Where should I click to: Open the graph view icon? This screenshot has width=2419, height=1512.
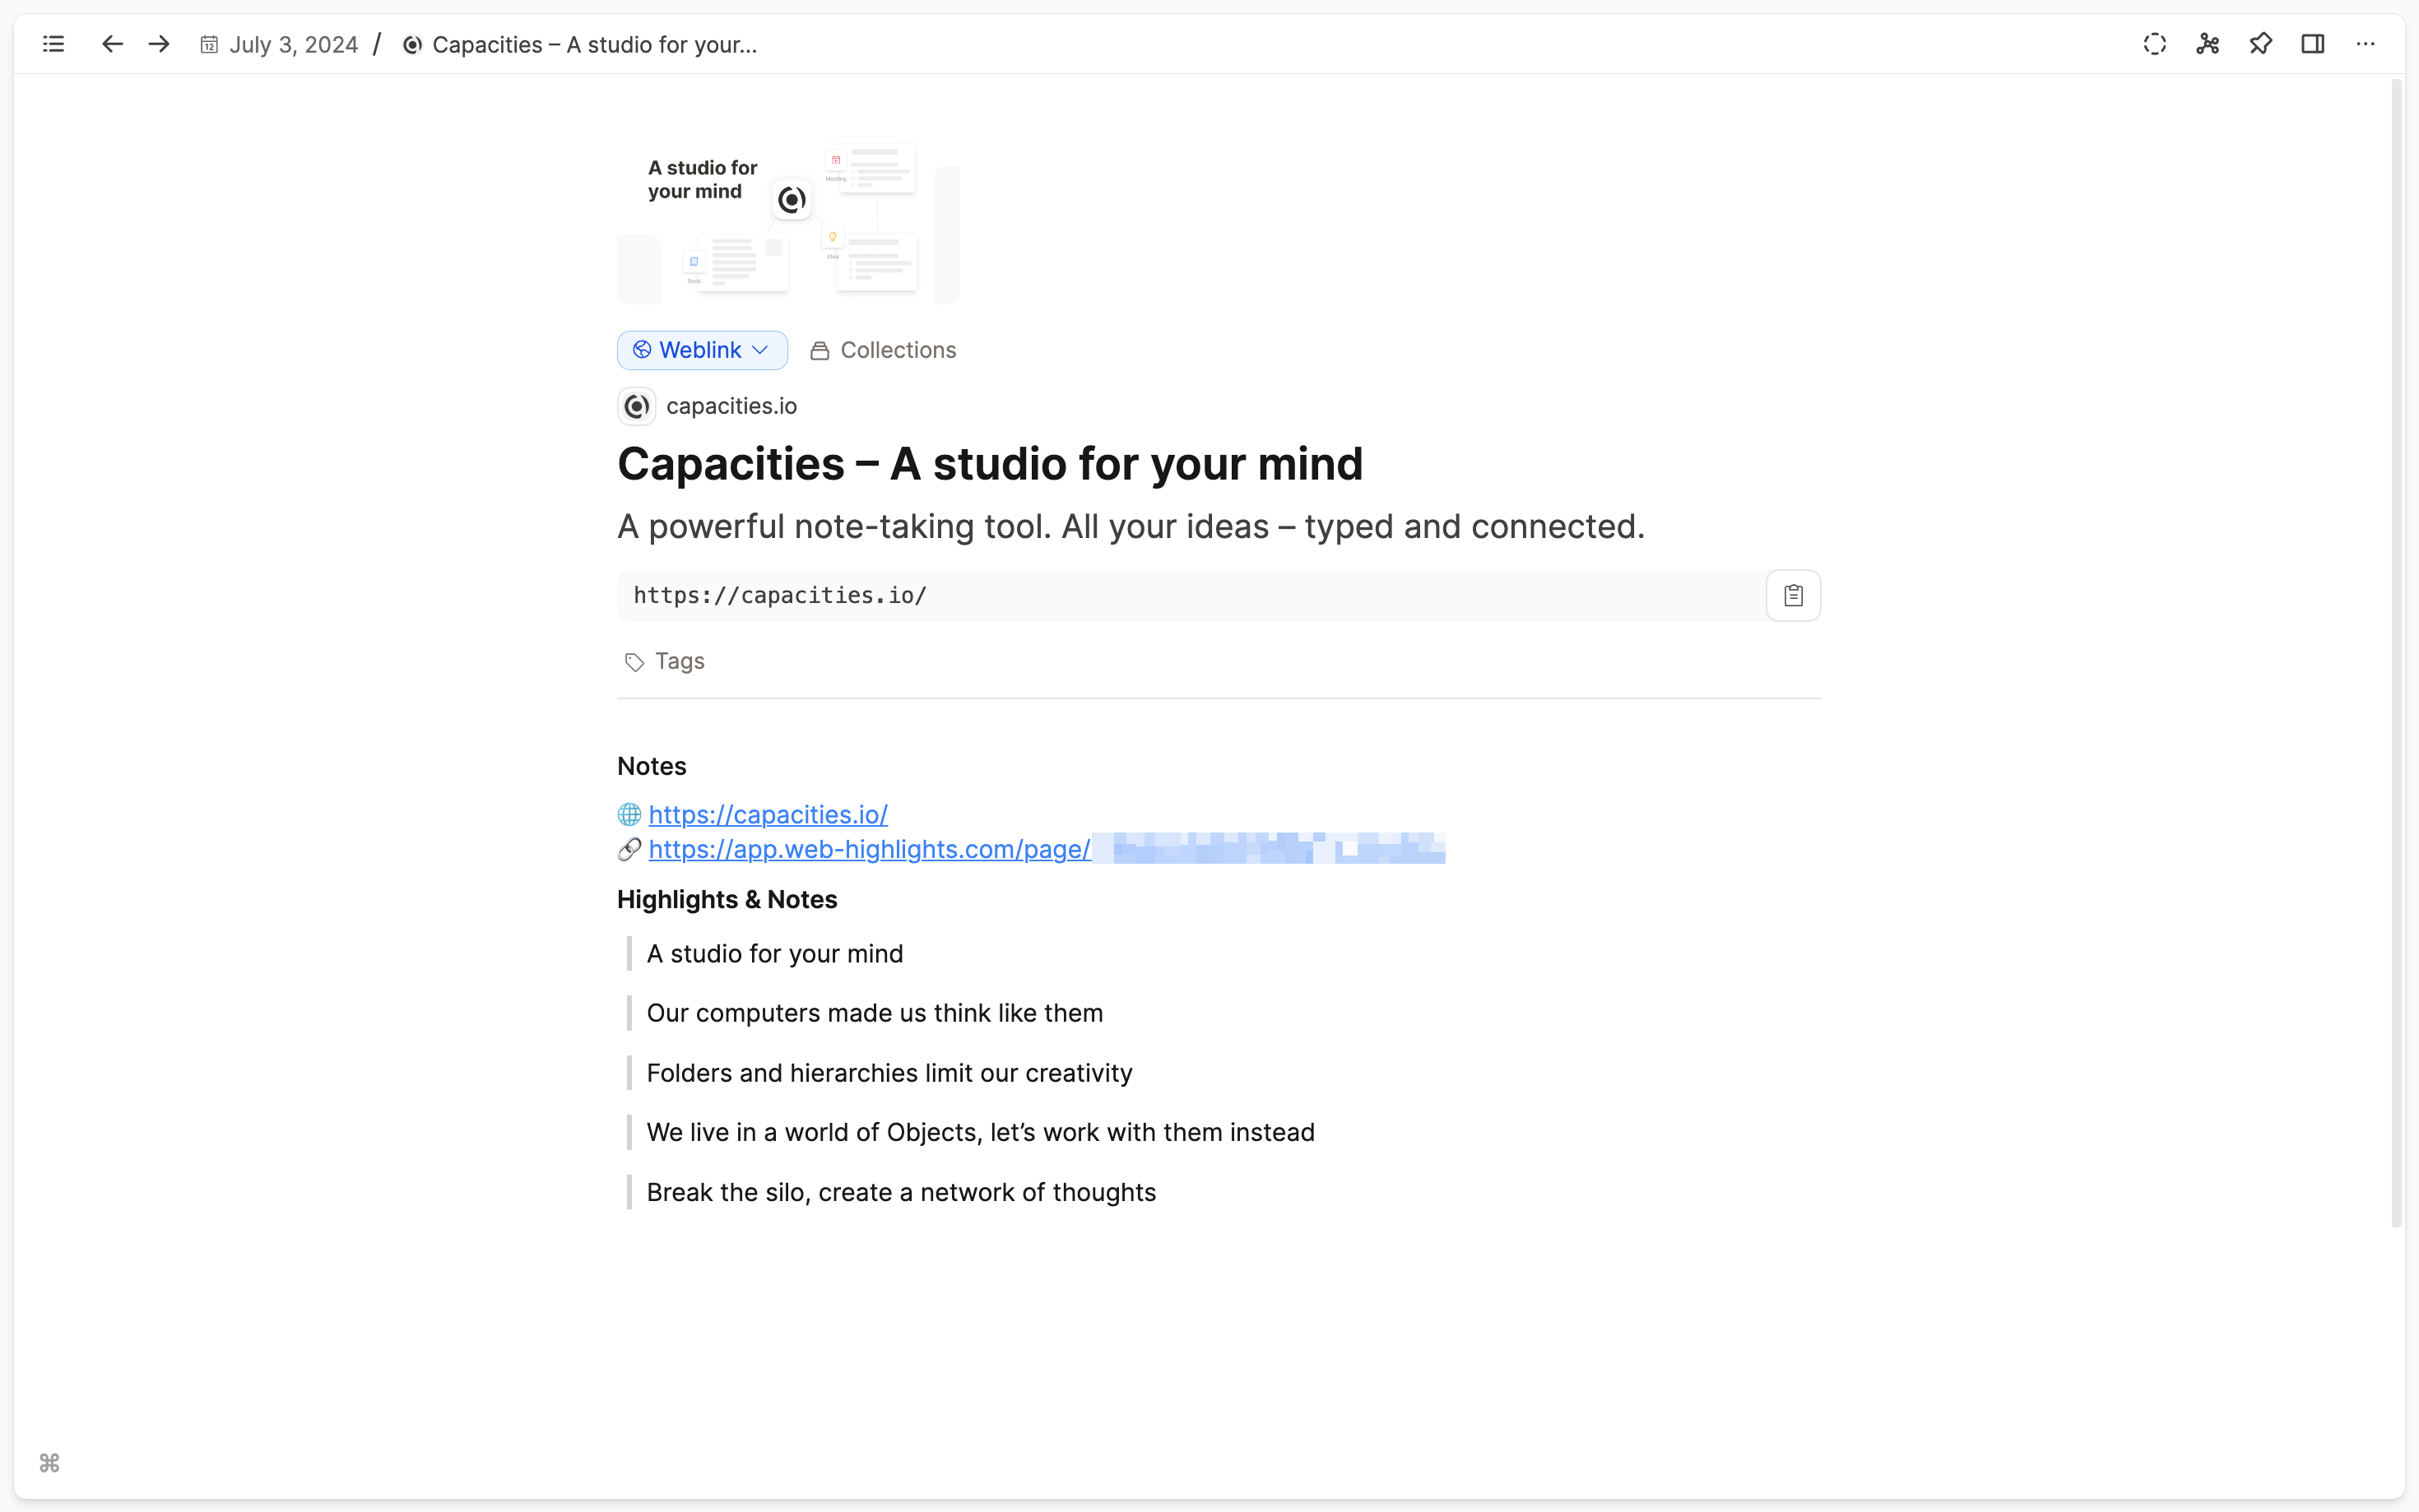2207,44
